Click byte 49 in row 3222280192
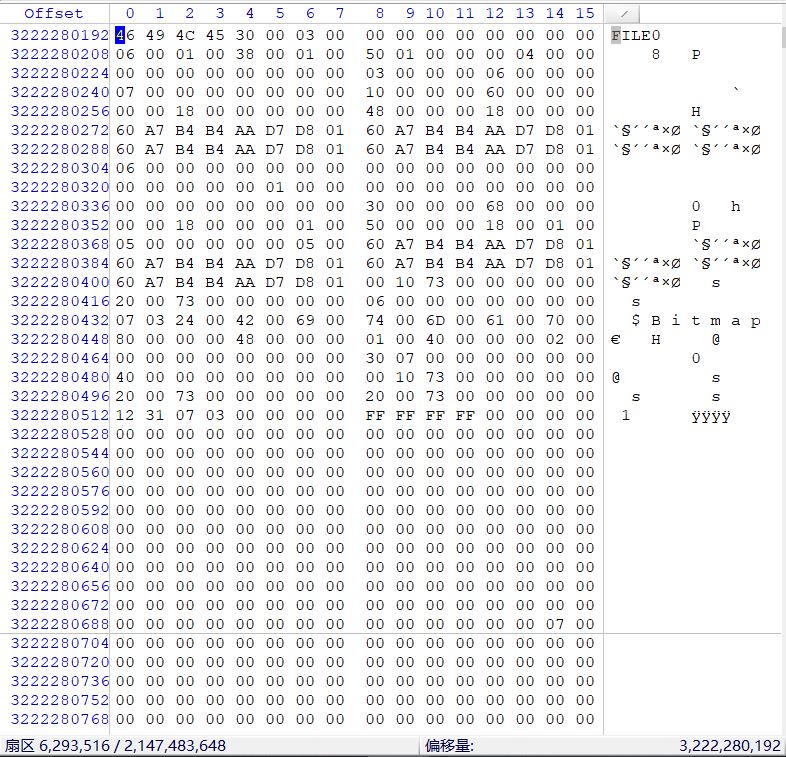 pyautogui.click(x=155, y=35)
